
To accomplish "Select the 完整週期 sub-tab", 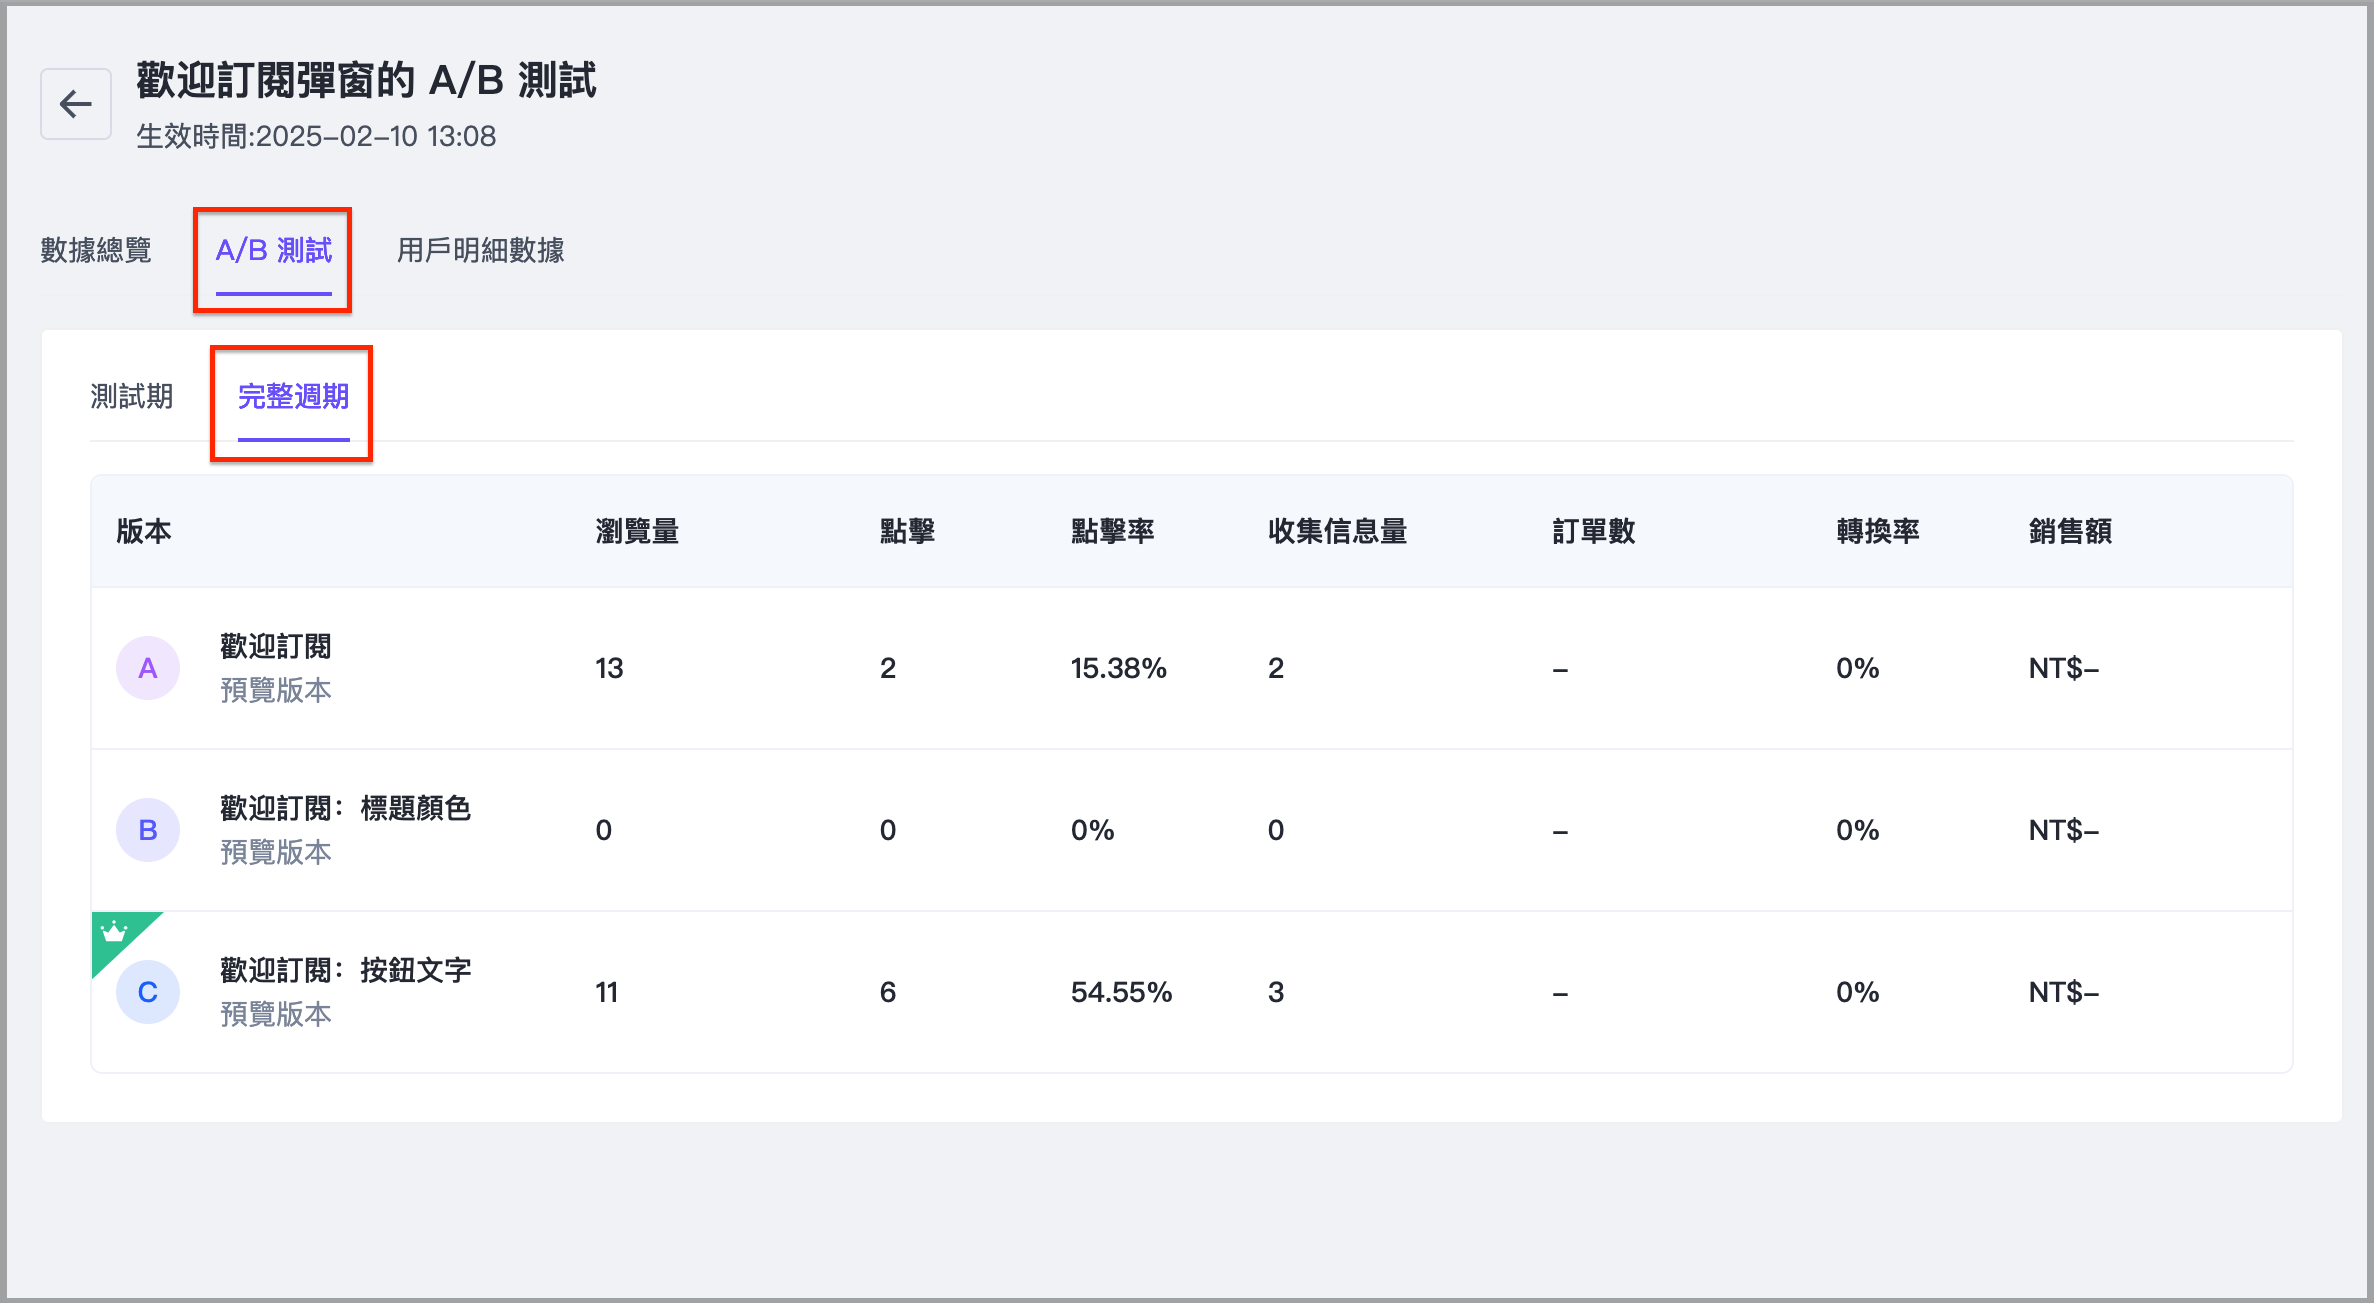I will click(293, 397).
